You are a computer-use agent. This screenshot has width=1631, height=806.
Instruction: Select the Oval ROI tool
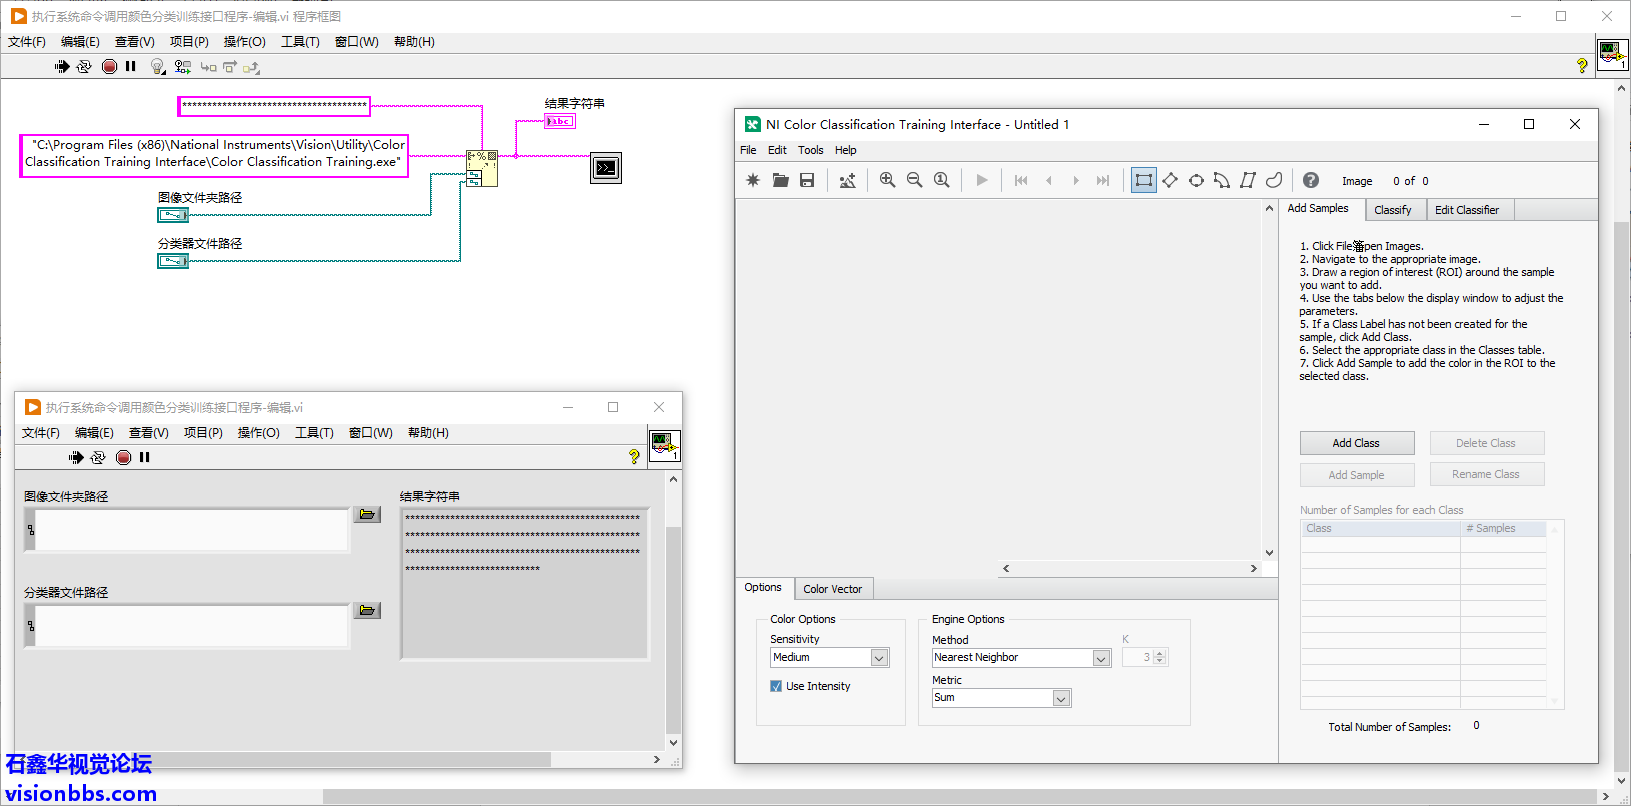tap(1196, 180)
